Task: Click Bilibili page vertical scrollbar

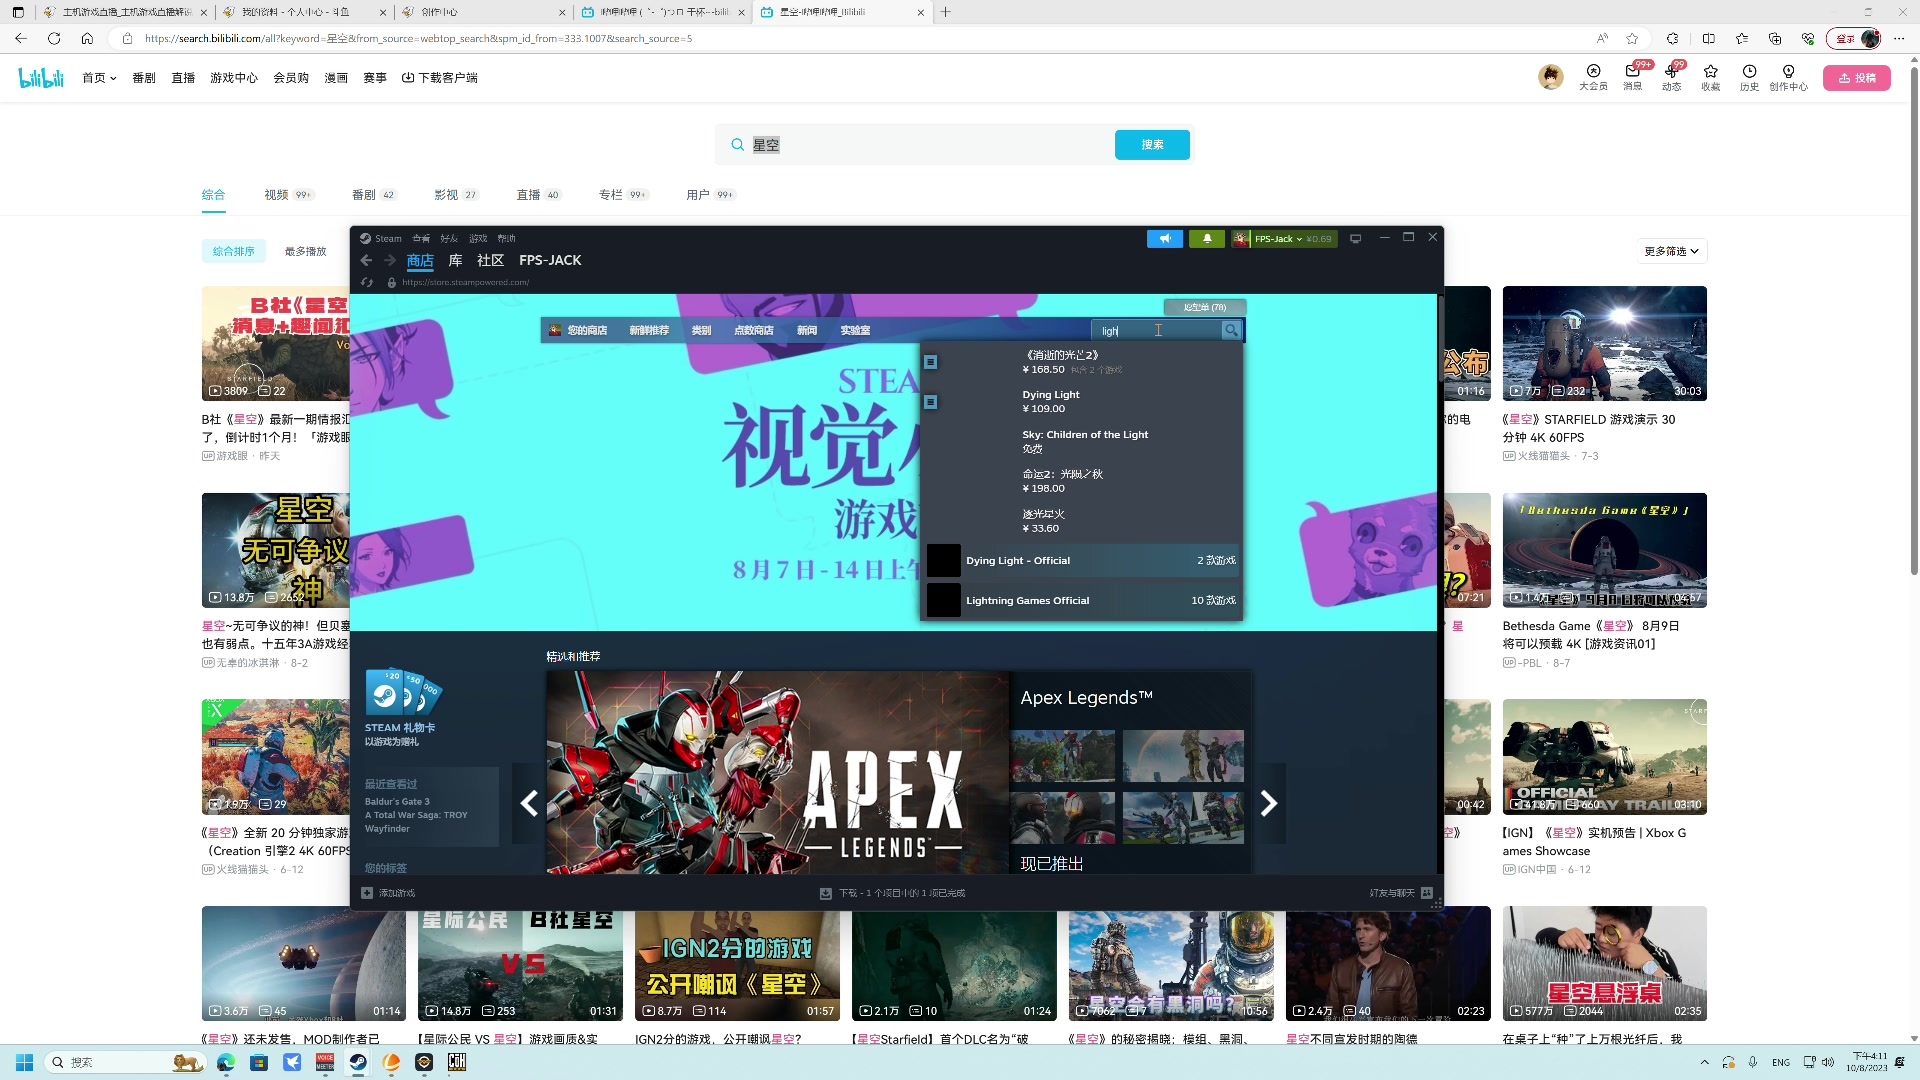Action: tap(1914, 320)
